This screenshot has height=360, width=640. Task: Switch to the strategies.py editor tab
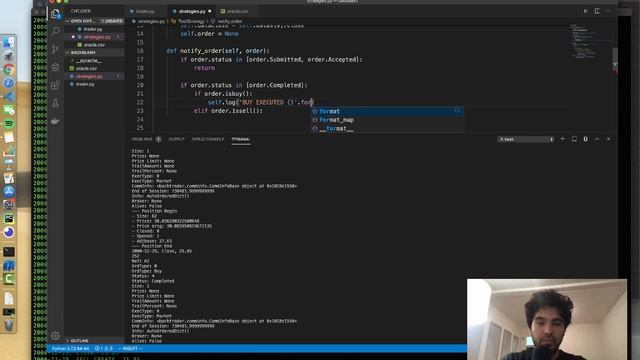(x=192, y=11)
